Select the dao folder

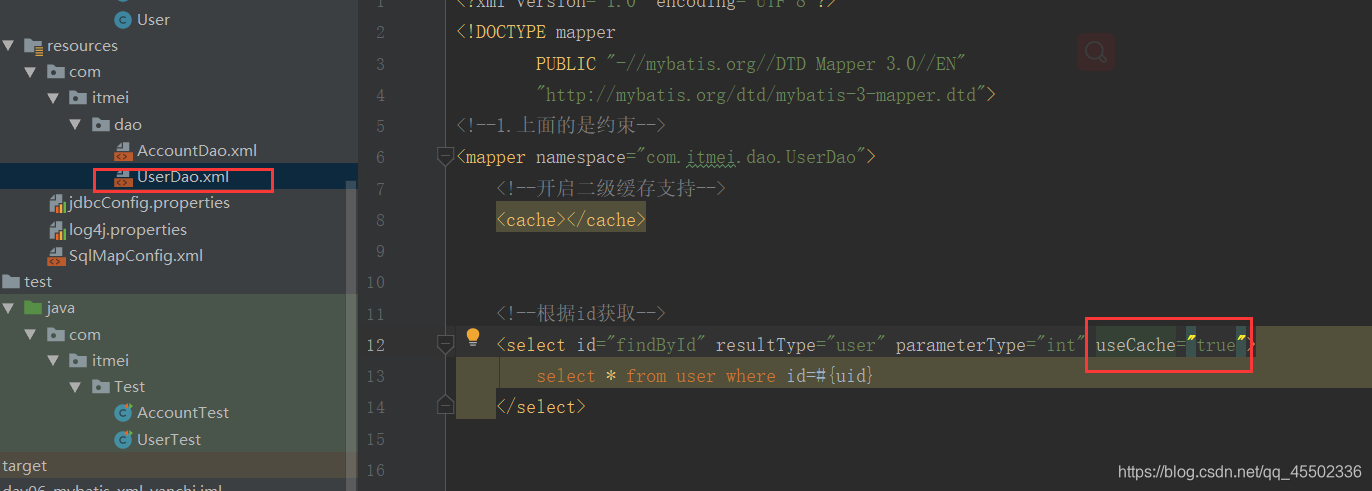pos(128,124)
